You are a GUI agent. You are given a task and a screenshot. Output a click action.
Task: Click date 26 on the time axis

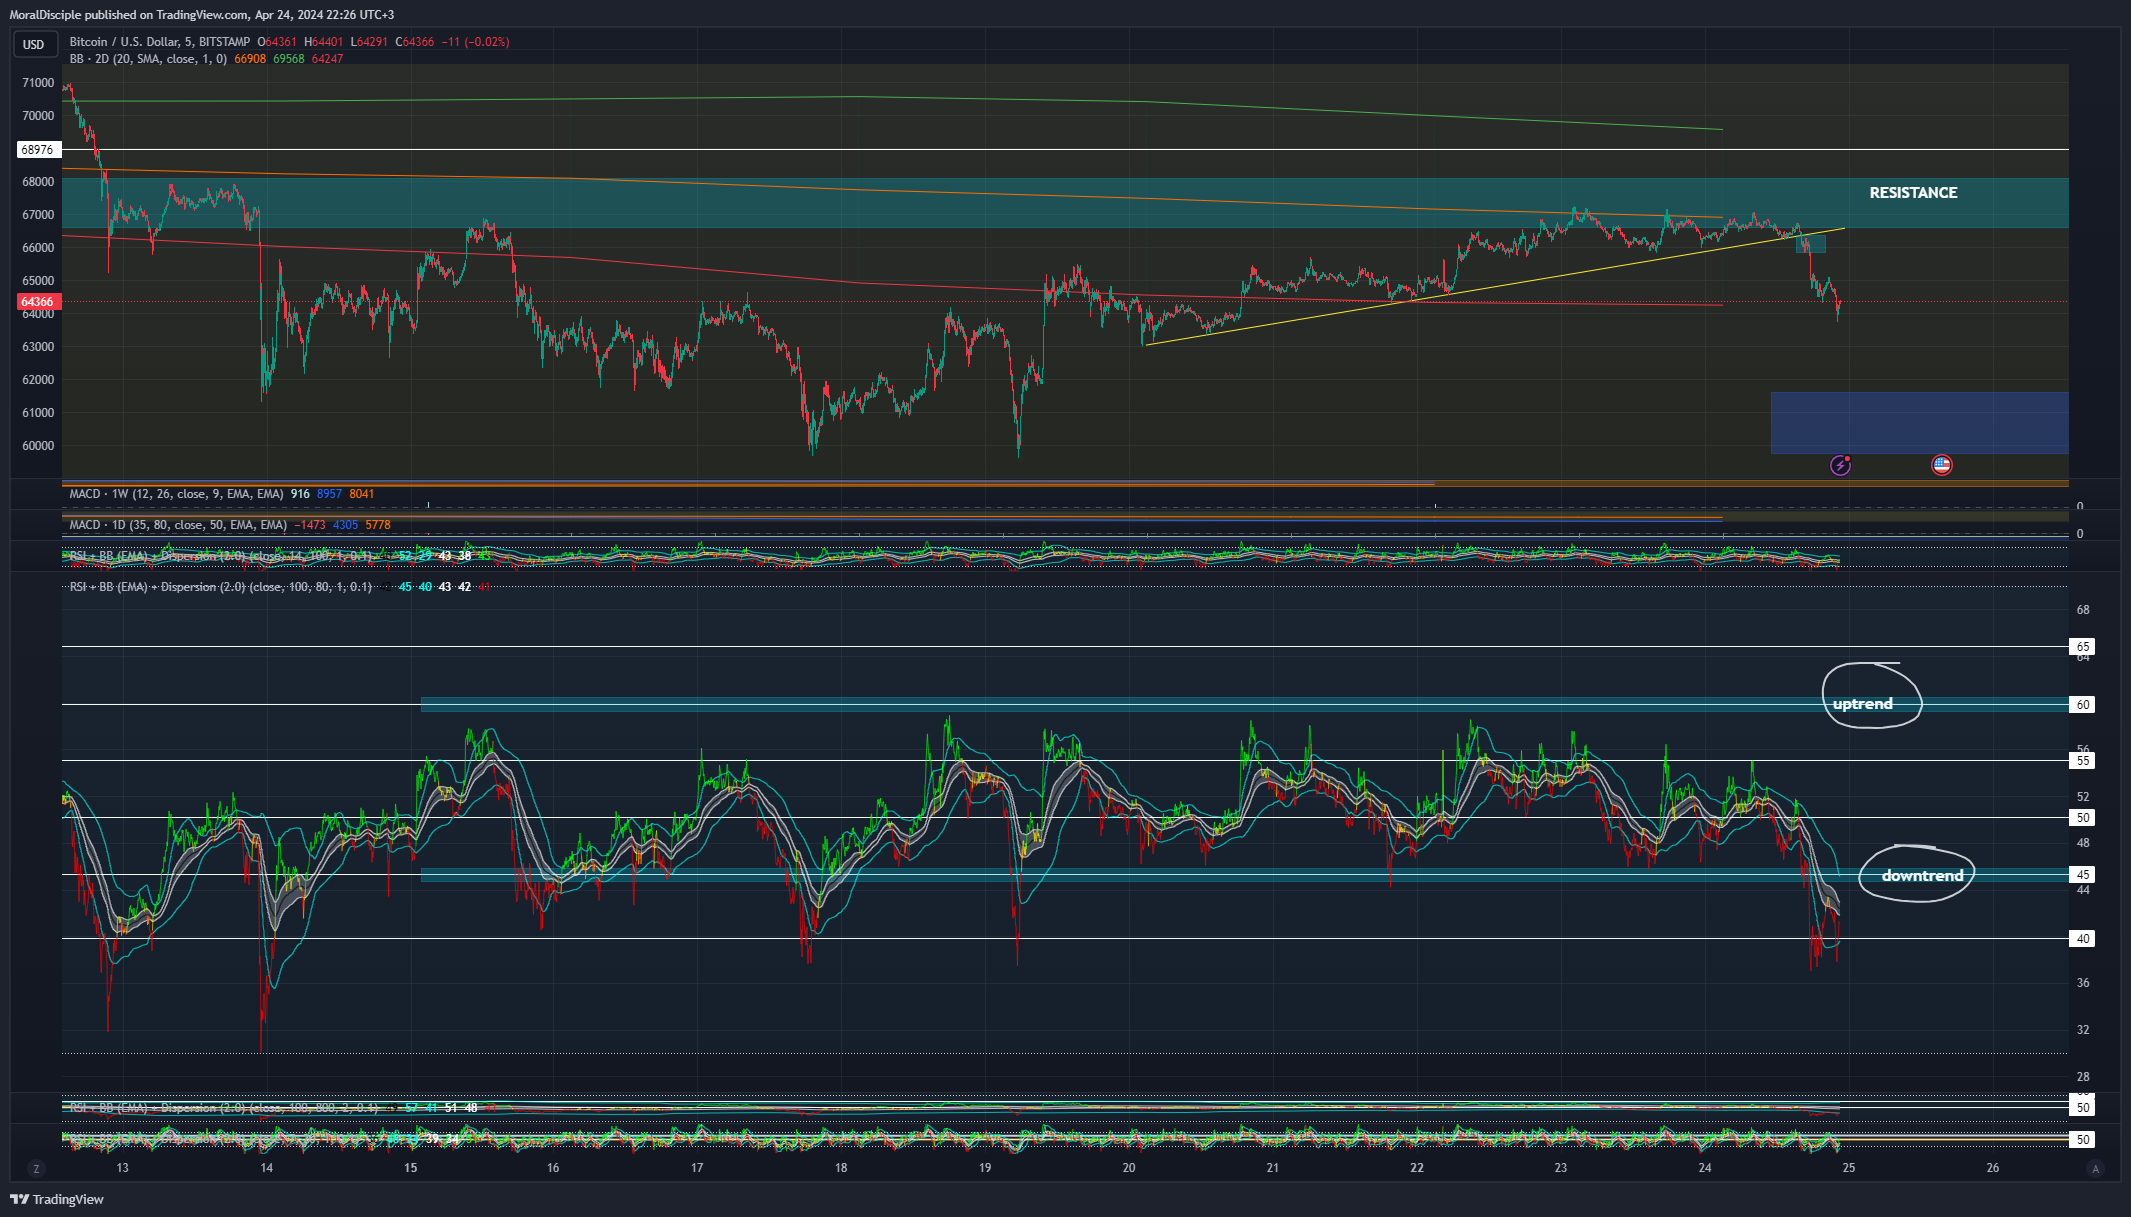point(1993,1168)
